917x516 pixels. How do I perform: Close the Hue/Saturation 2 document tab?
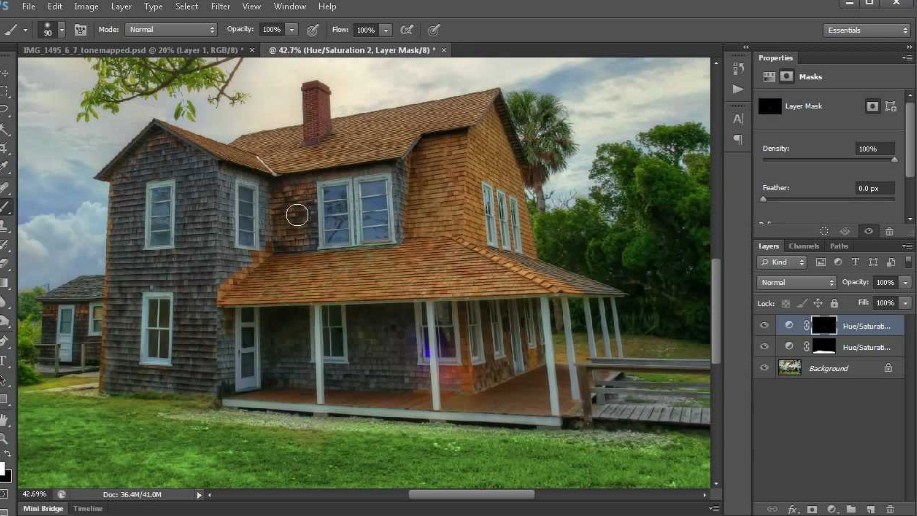(x=444, y=50)
